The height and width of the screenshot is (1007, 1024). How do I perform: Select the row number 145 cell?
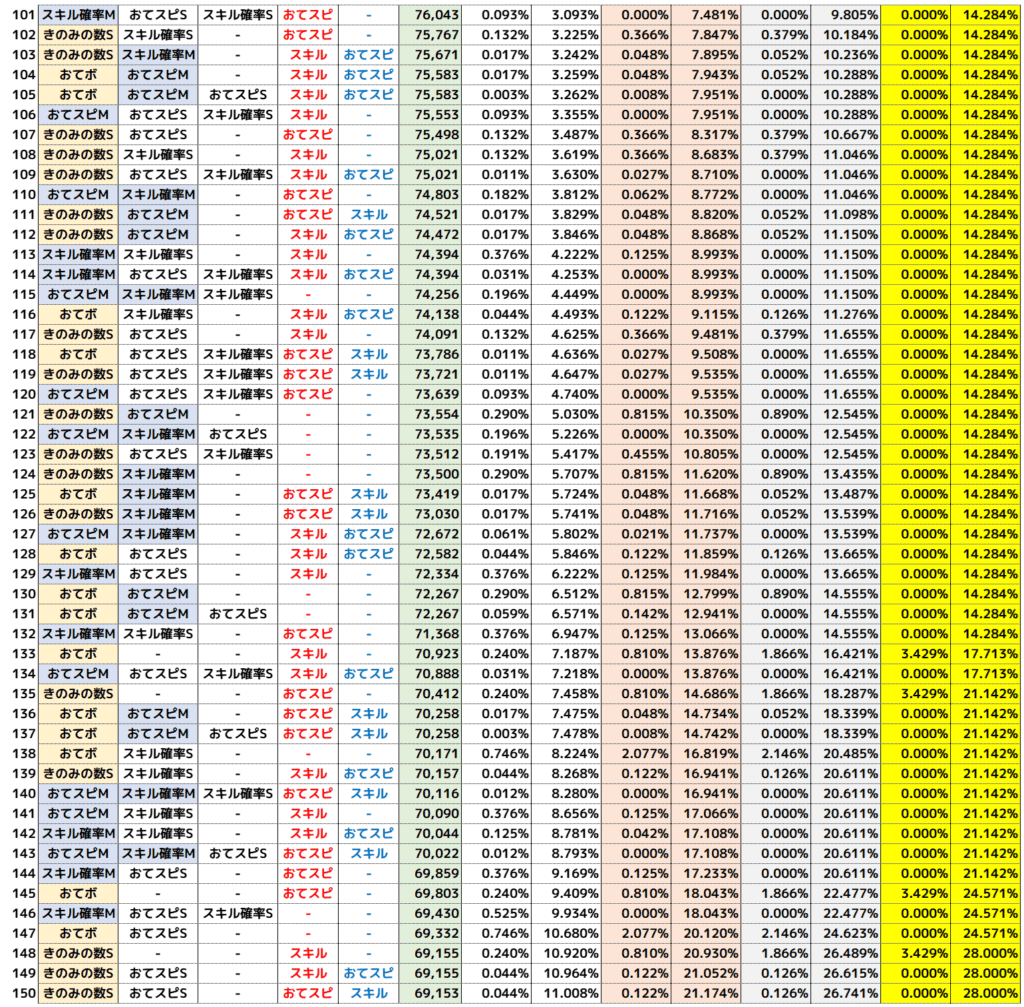[20, 893]
